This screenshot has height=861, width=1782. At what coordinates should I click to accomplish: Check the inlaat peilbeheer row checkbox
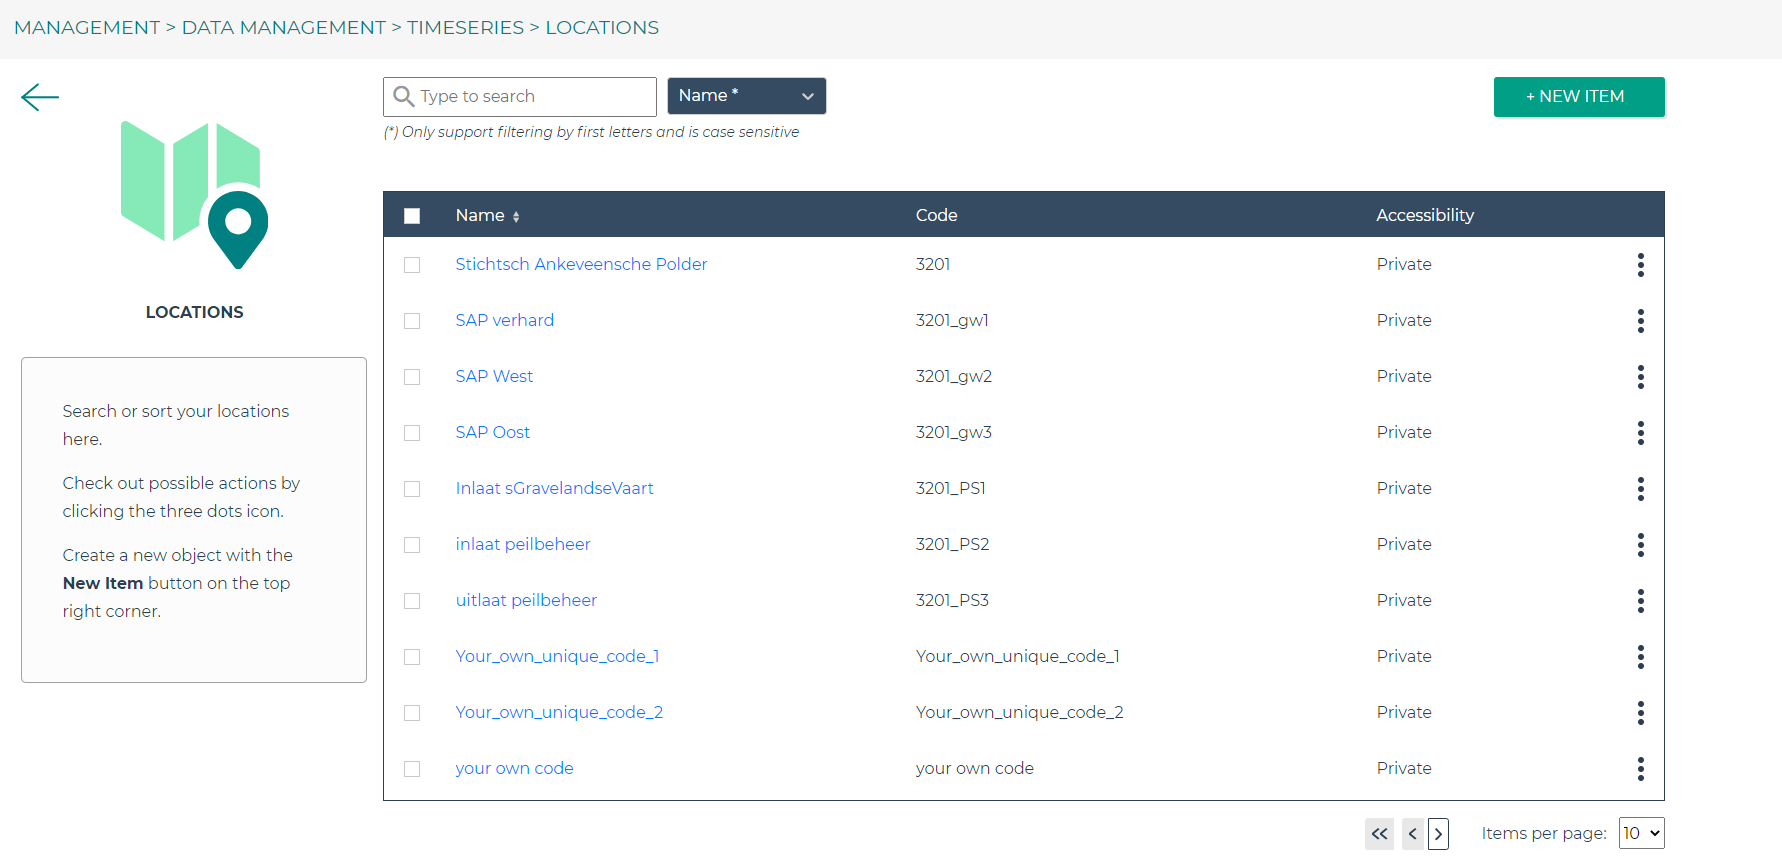[412, 544]
